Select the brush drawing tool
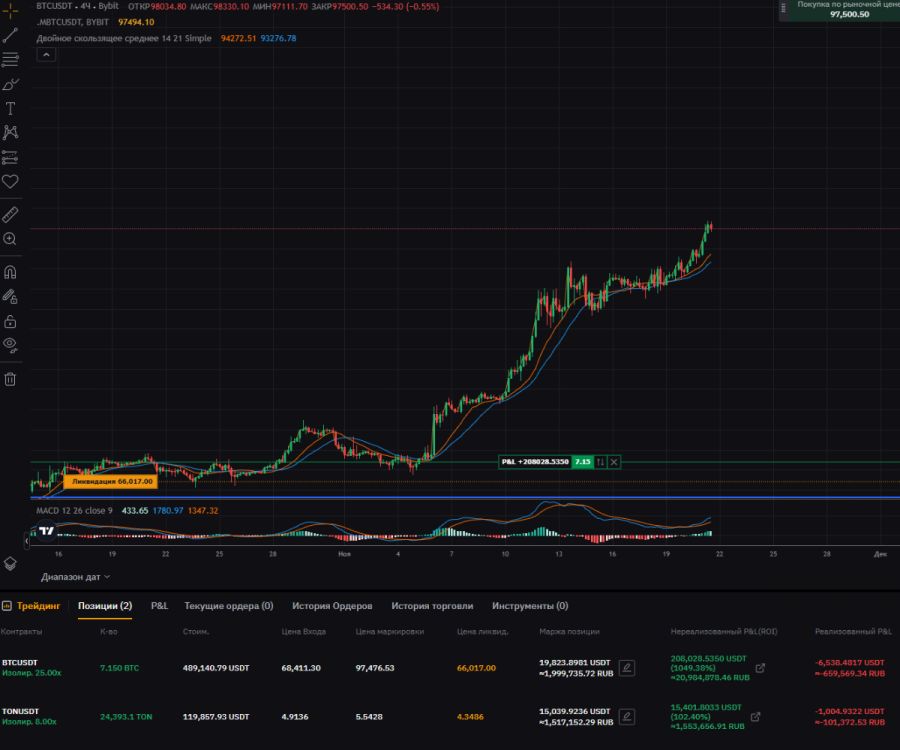Image resolution: width=900 pixels, height=750 pixels. (11, 84)
